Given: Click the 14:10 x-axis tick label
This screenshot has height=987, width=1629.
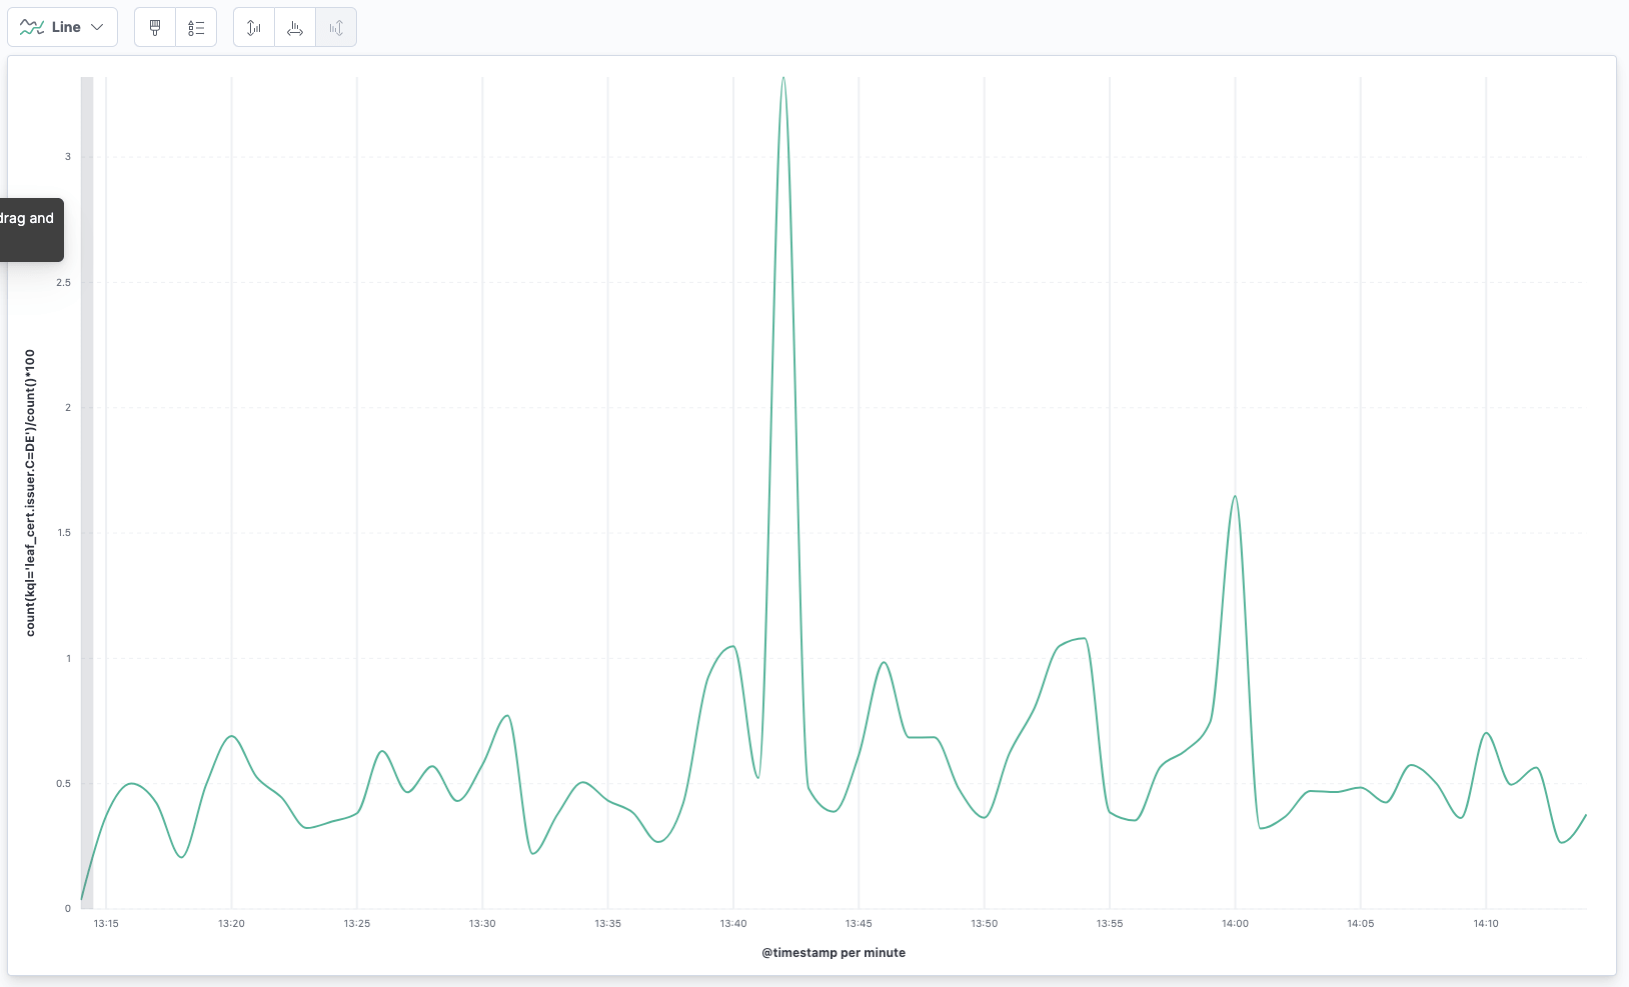Looking at the screenshot, I should pyautogui.click(x=1485, y=923).
